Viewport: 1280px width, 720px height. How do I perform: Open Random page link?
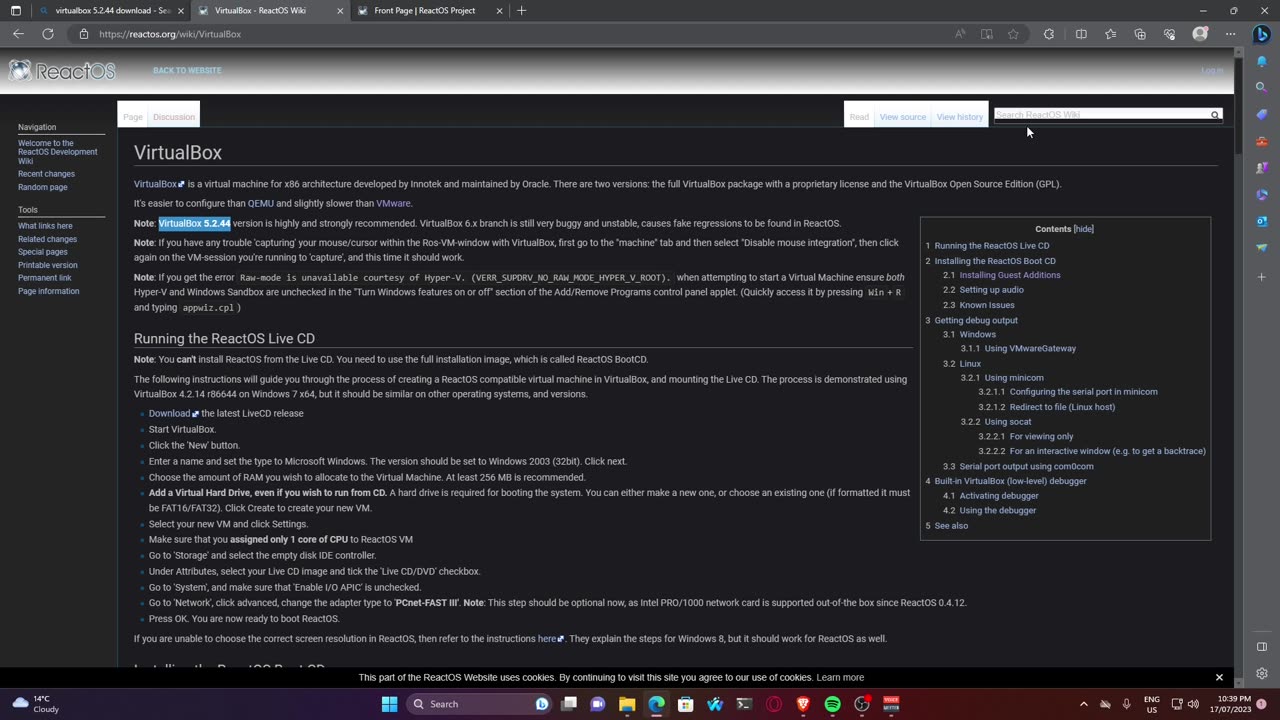click(x=43, y=187)
